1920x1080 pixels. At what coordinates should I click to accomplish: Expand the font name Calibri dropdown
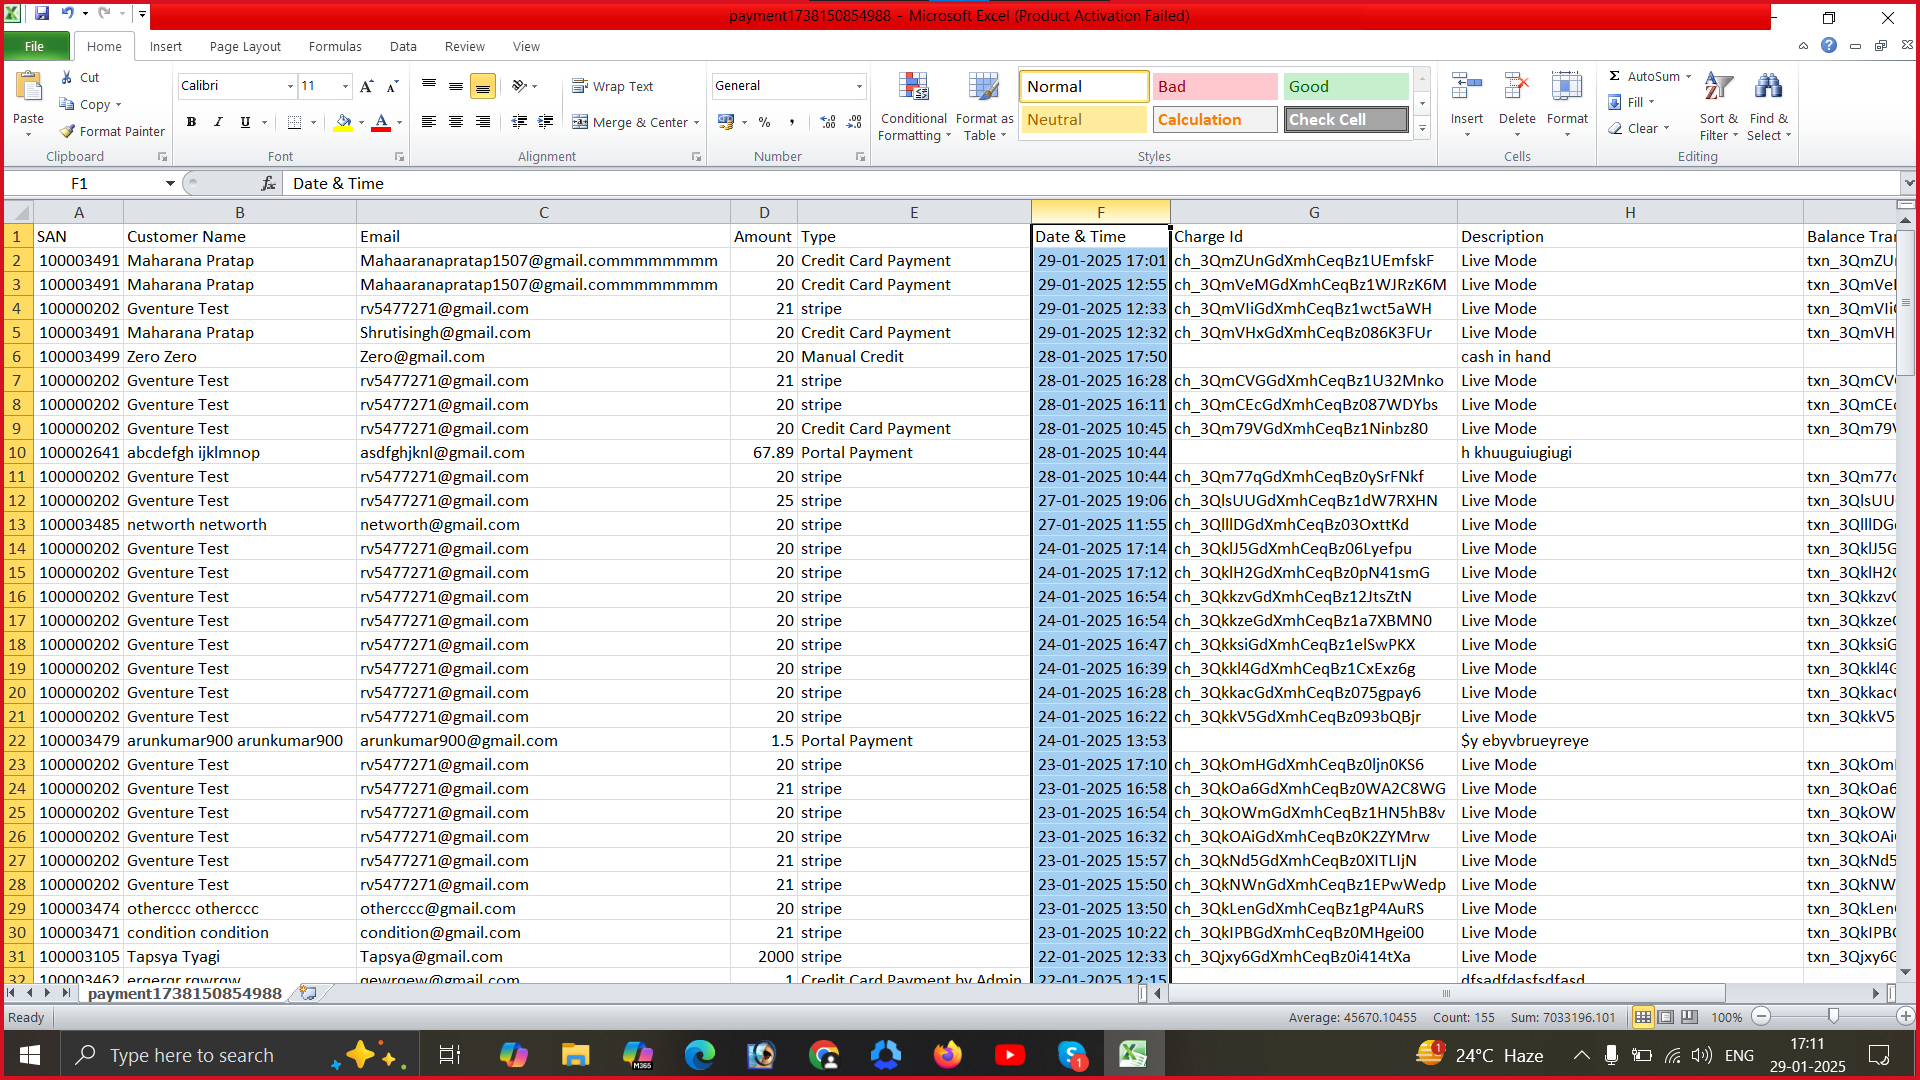click(290, 86)
